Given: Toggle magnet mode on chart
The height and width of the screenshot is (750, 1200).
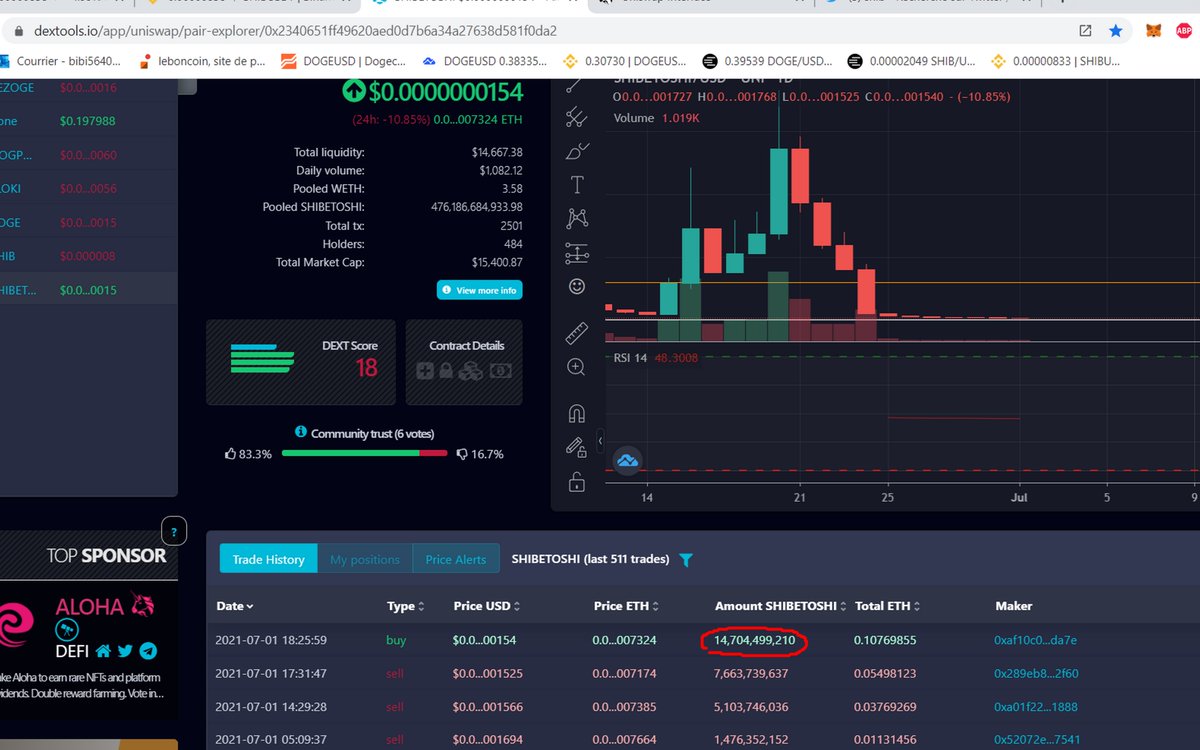Looking at the screenshot, I should (x=576, y=413).
